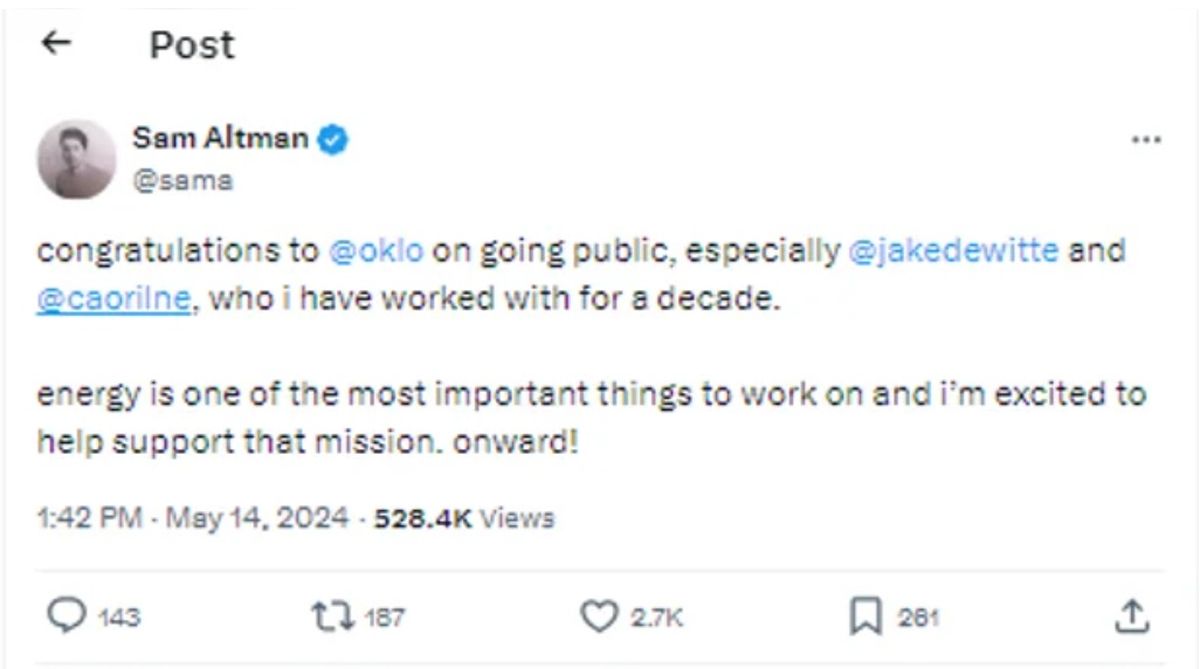
Task: Click the Sam Altman display name
Action: (x=220, y=138)
